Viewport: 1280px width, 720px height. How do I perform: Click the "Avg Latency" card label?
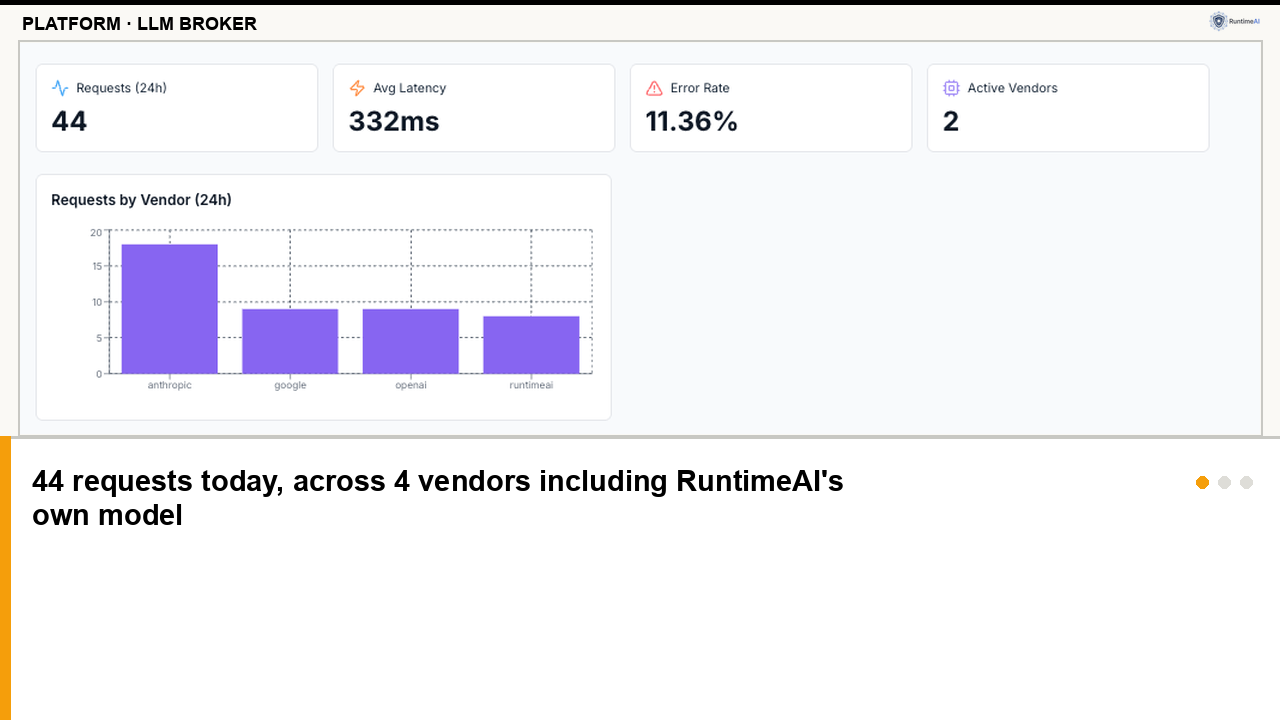(x=409, y=88)
